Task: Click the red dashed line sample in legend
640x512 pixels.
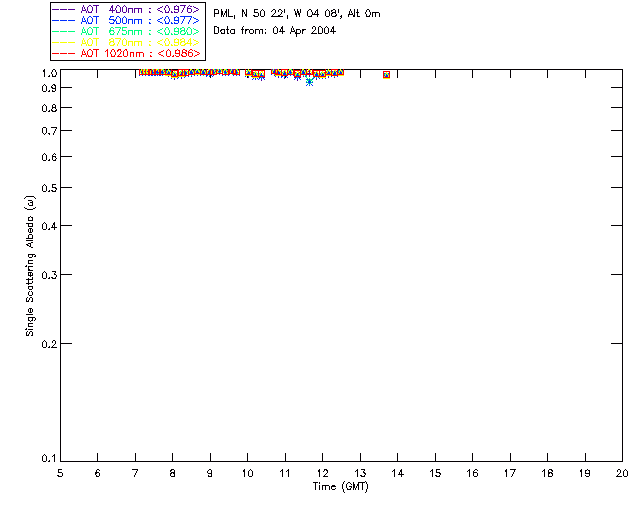Action: pos(64,53)
